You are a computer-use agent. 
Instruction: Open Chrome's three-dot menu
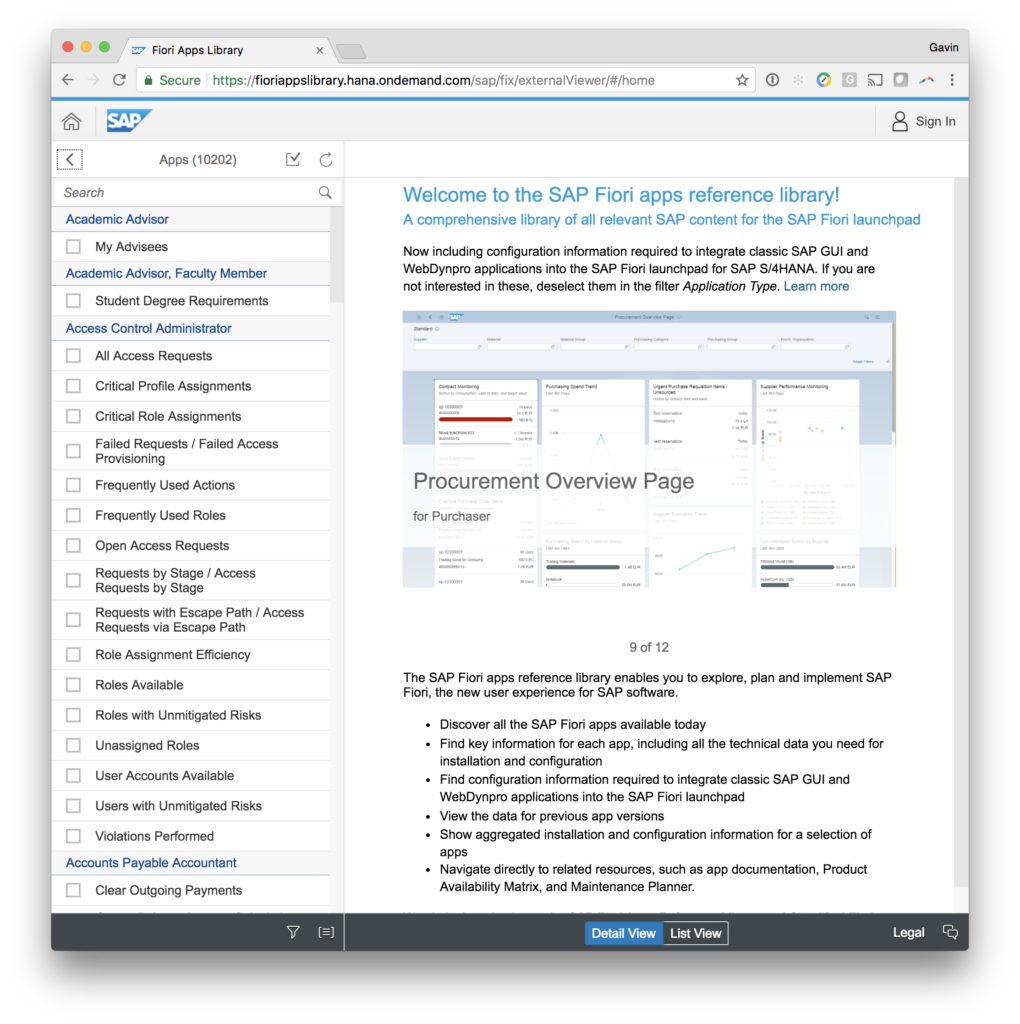pyautogui.click(x=952, y=80)
